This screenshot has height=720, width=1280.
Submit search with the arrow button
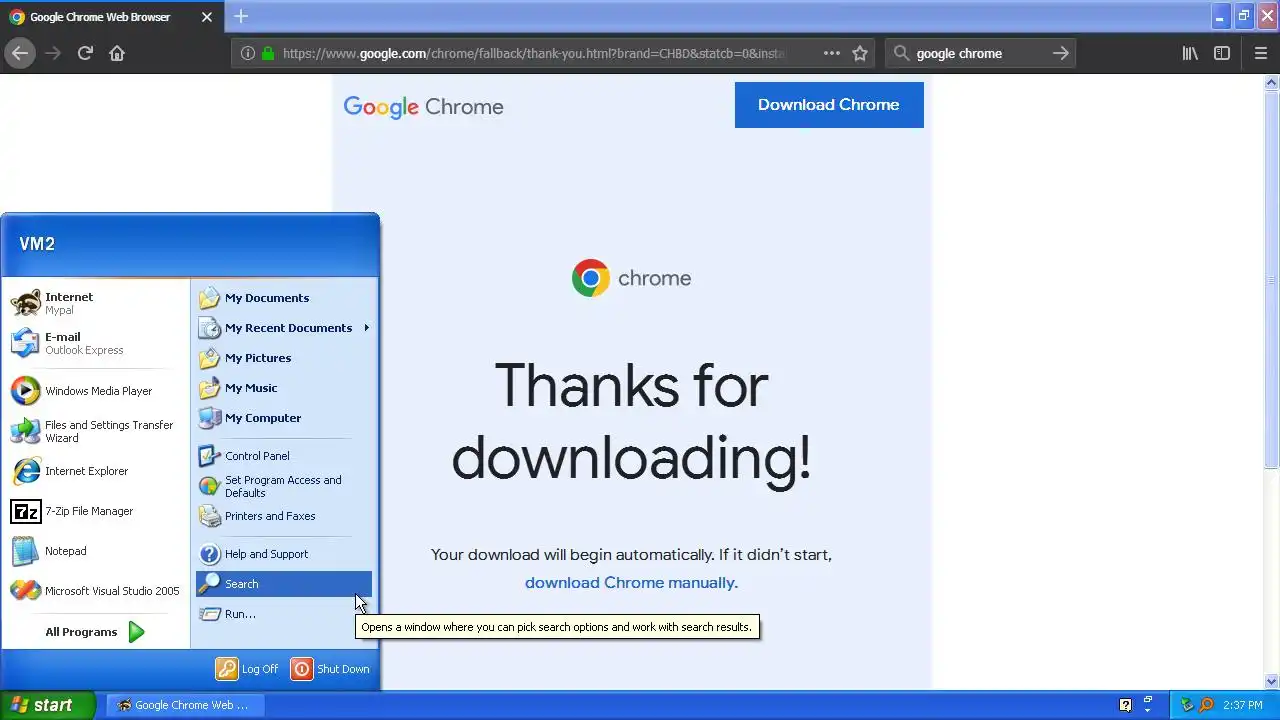coord(1061,53)
